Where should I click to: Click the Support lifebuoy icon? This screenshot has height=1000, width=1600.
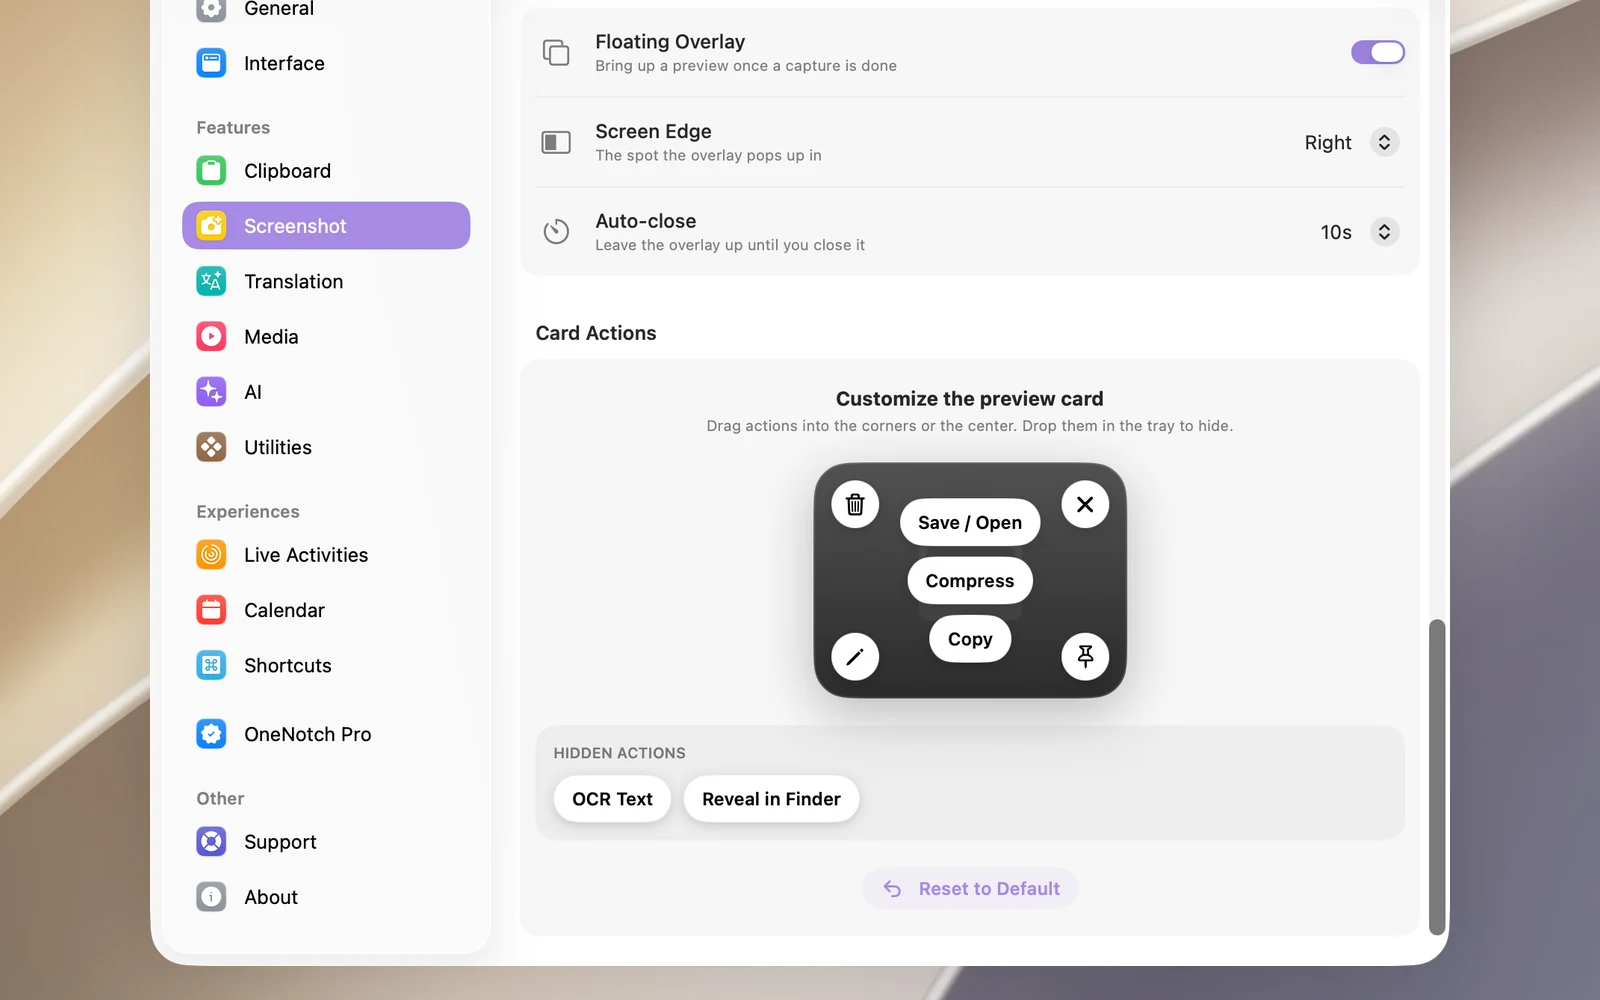coord(211,842)
